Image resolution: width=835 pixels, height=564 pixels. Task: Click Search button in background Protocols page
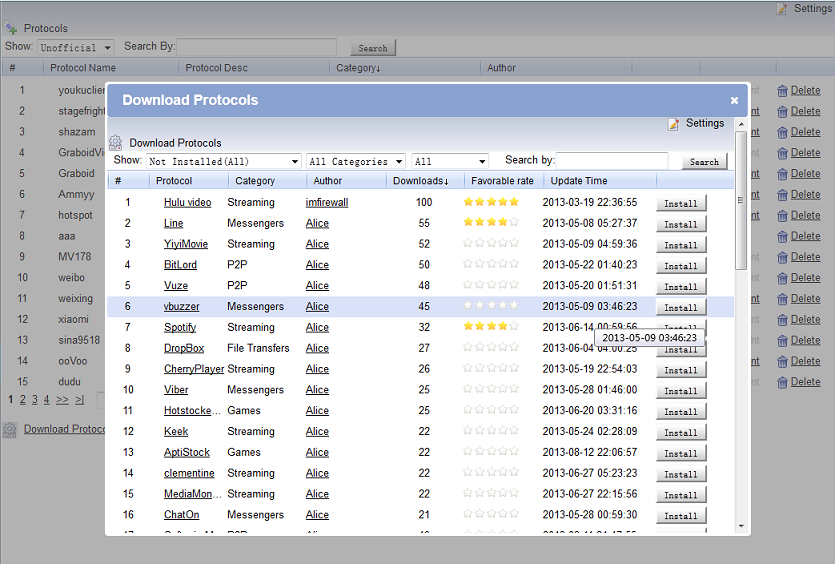(373, 48)
